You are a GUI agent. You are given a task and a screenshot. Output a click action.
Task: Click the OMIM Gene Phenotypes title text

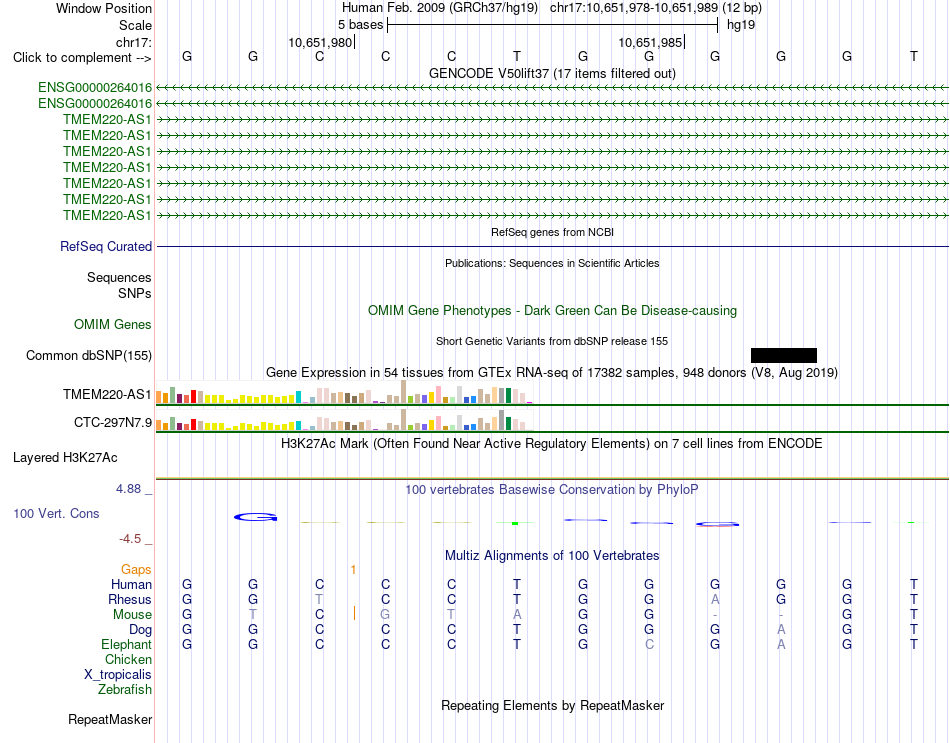coord(552,310)
